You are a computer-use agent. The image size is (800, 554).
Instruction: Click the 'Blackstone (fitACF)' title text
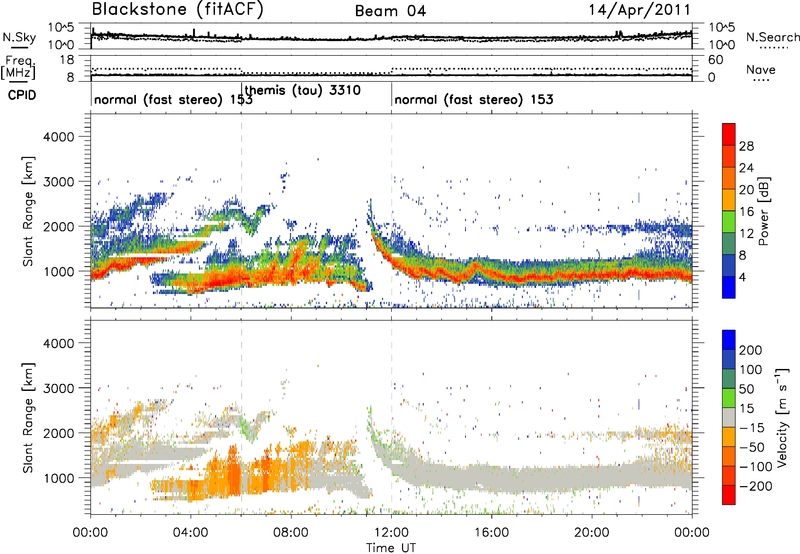point(178,9)
